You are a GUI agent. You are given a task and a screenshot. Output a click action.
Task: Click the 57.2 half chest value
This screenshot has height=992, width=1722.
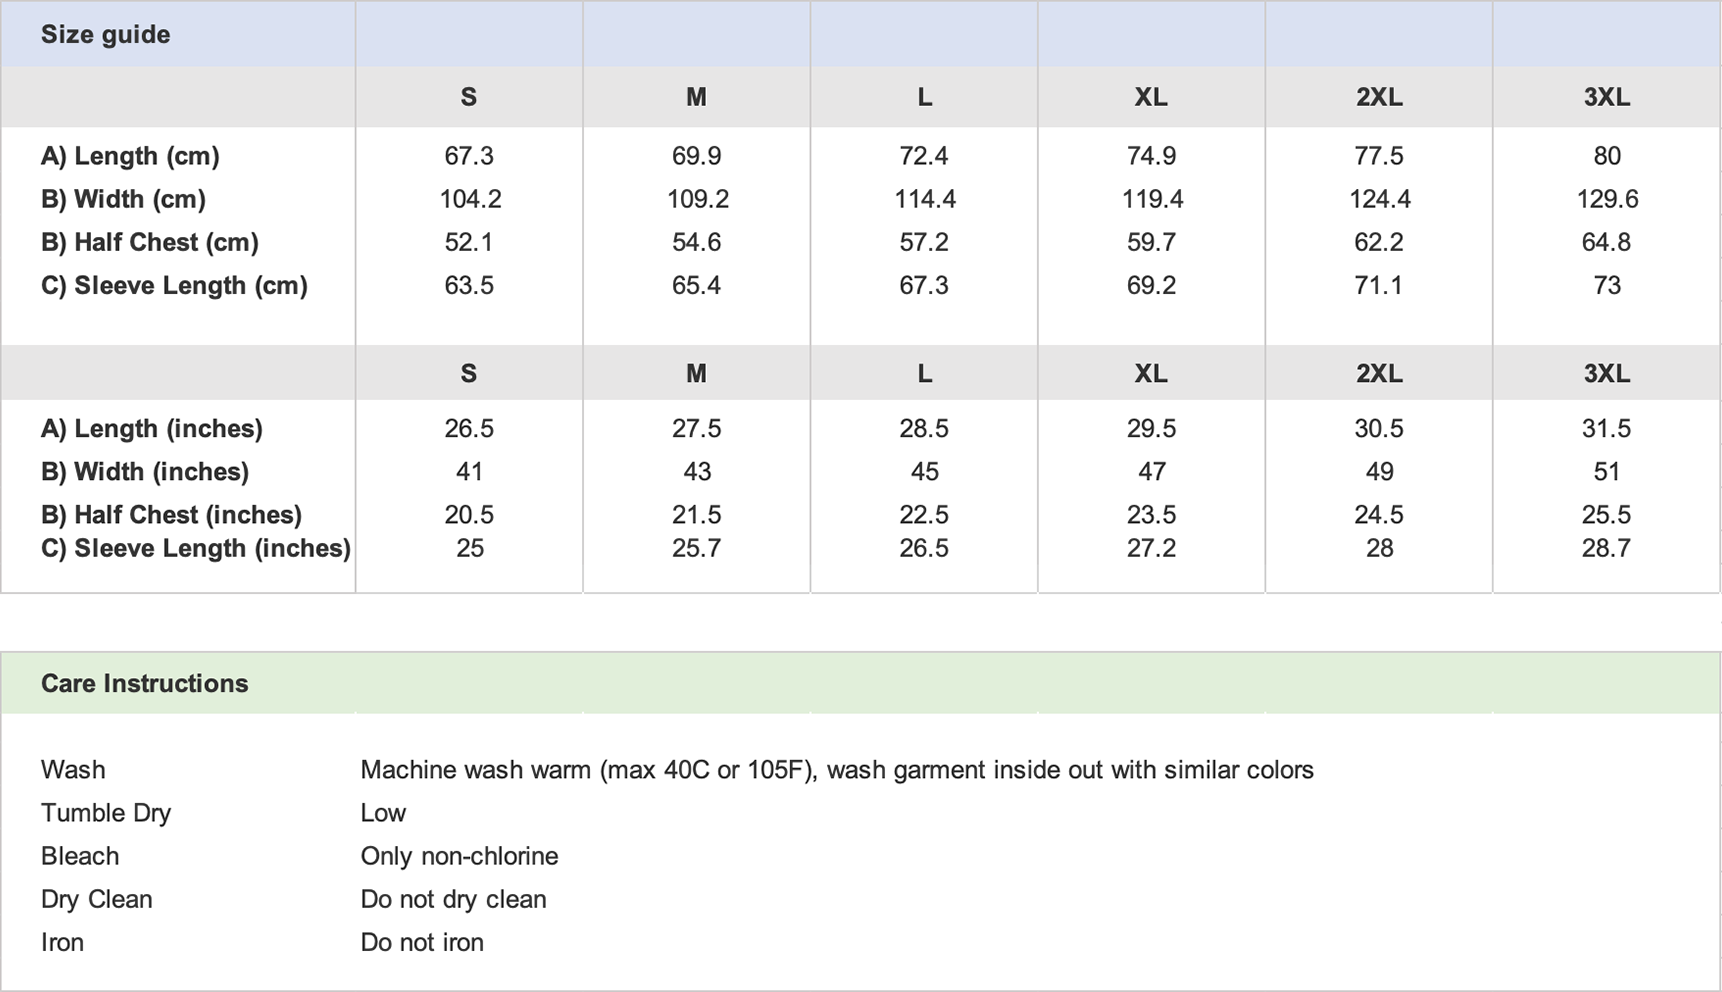[x=924, y=242]
